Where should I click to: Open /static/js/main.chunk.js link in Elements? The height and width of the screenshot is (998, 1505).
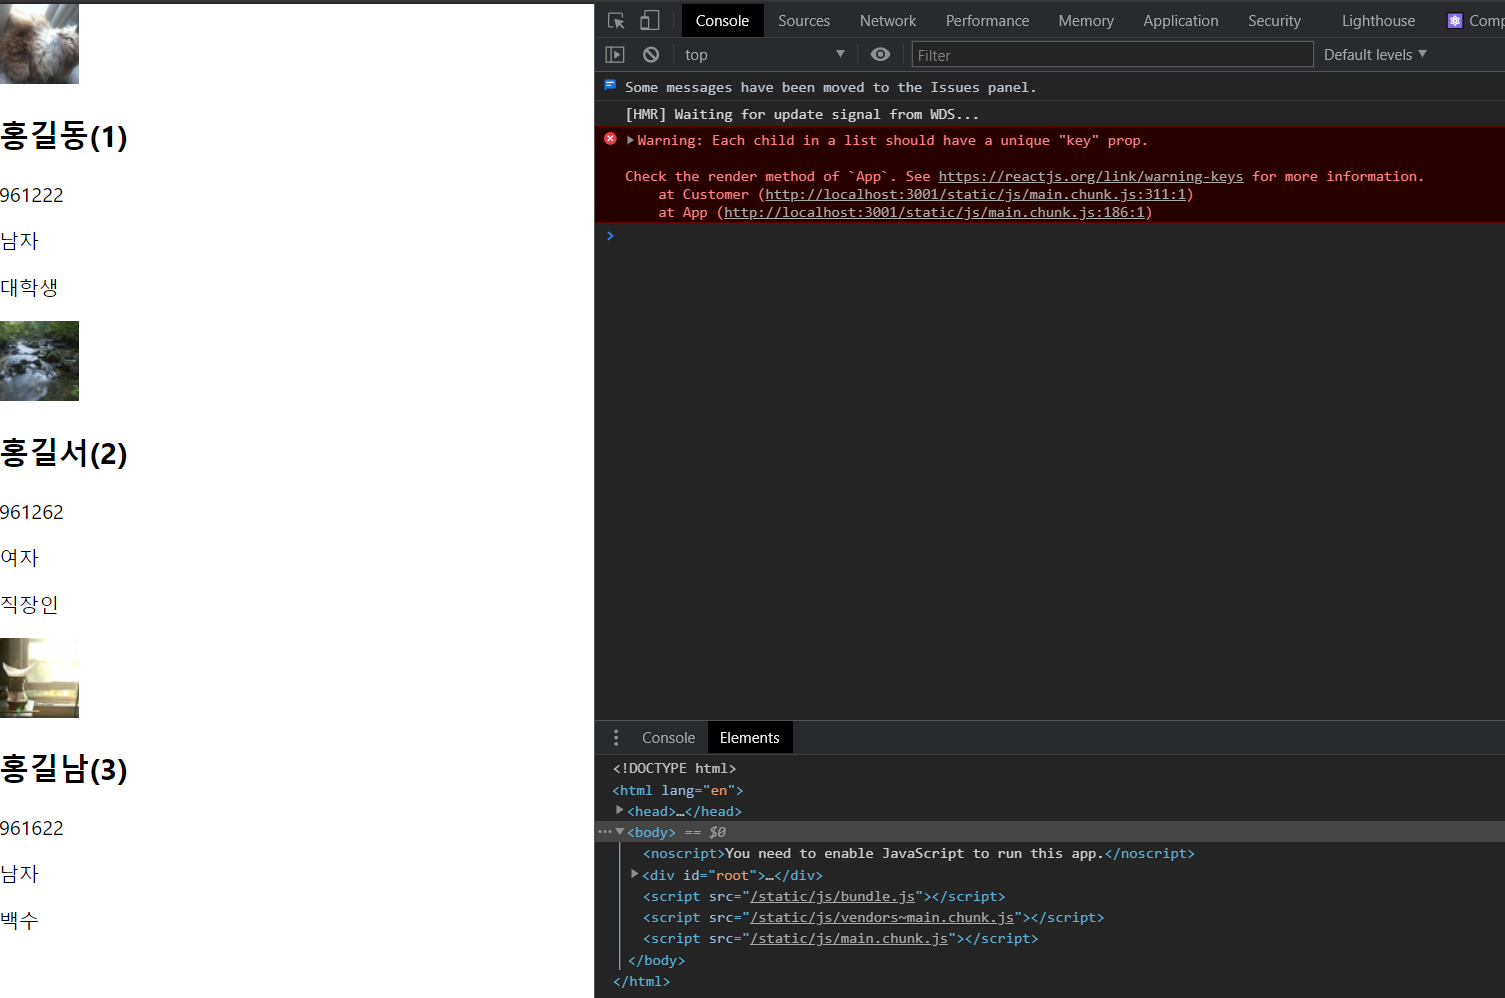point(849,939)
